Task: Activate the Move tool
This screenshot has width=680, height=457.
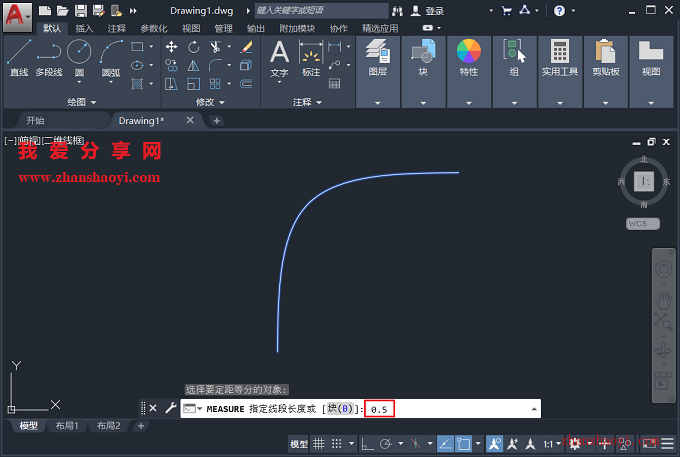Action: tap(171, 47)
